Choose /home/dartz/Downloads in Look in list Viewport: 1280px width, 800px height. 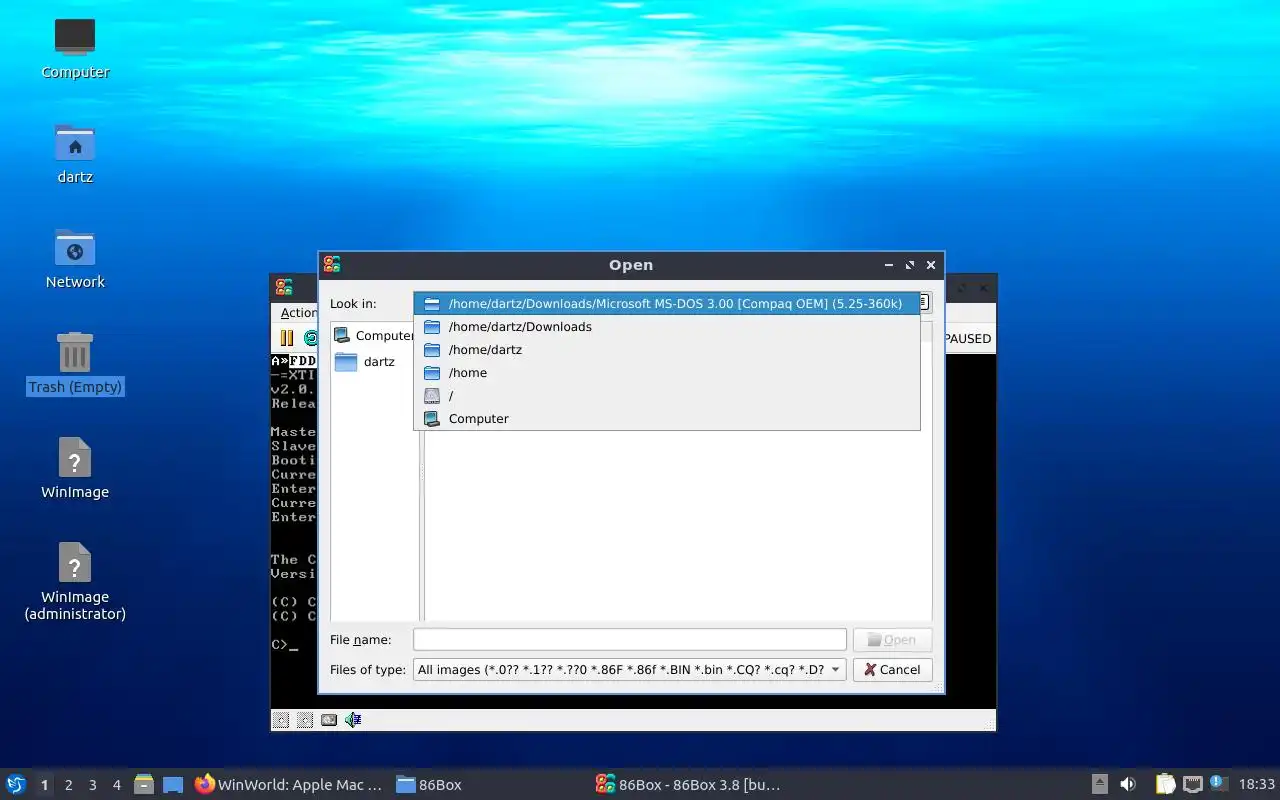pyautogui.click(x=667, y=326)
